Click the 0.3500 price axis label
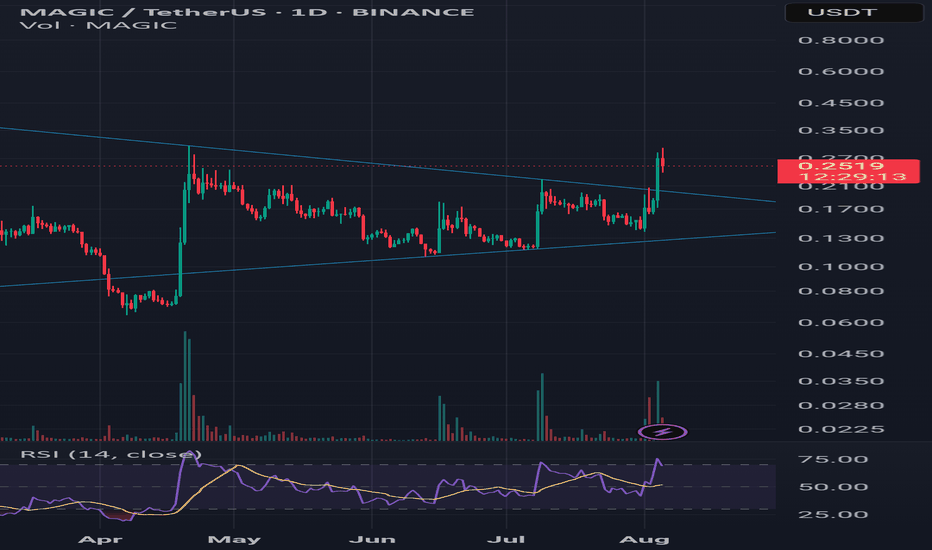Screen dimensions: 932x550 pyautogui.click(x=840, y=130)
